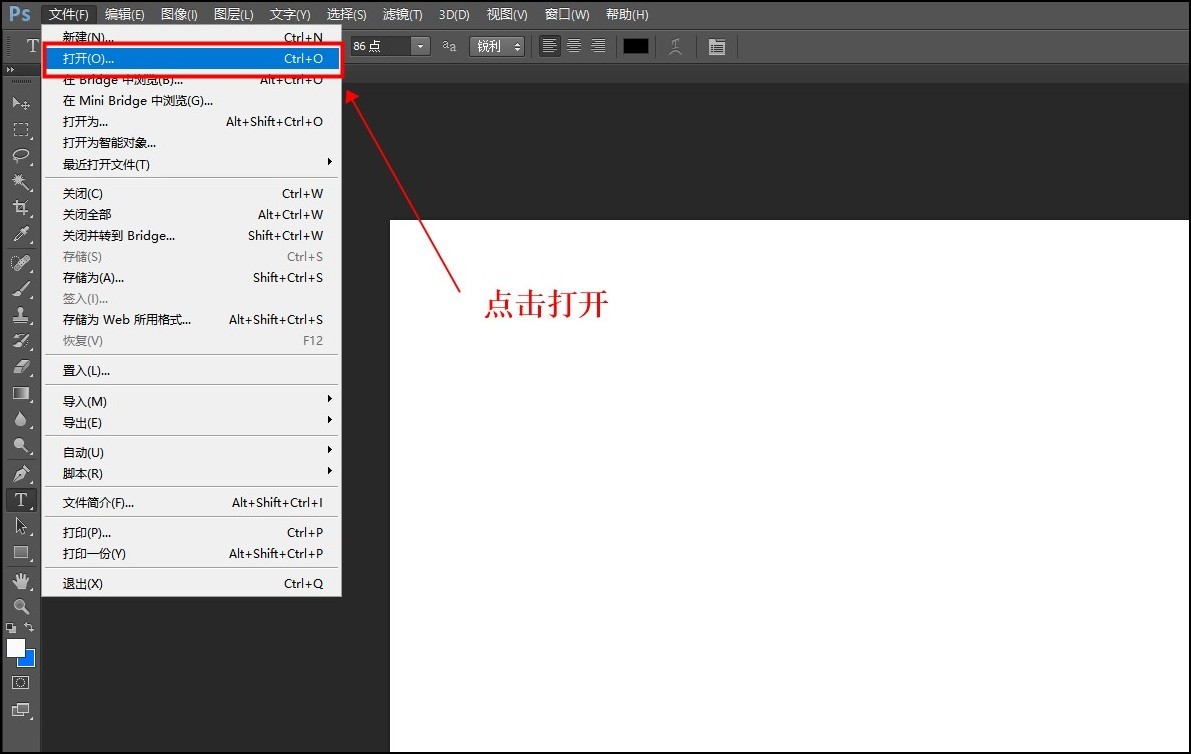Screen dimensions: 1191x754
Task: Select the Magic Wand tool
Action: pos(20,182)
